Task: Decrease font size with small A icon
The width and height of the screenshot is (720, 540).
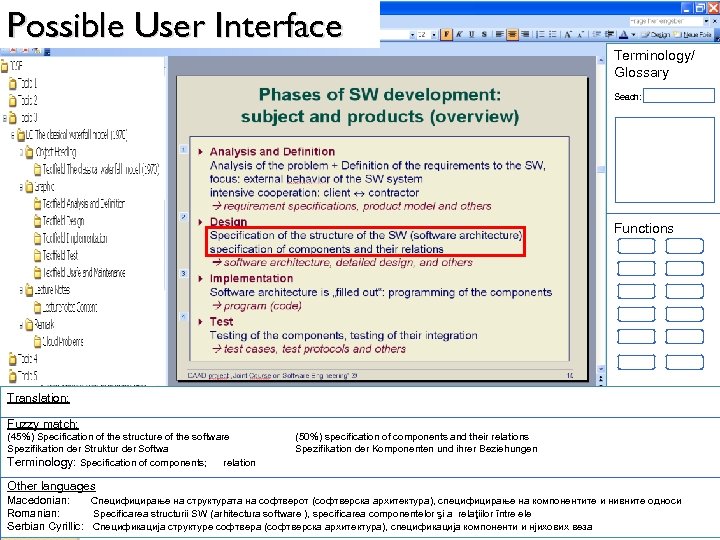Action: pos(580,34)
